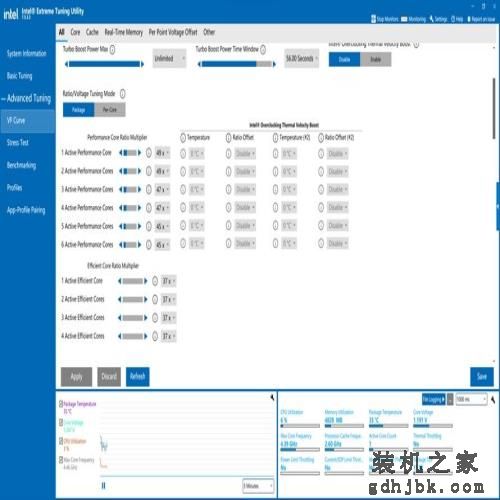Pause the monitoring graph
This screenshot has height=500, width=500.
click(x=103, y=486)
